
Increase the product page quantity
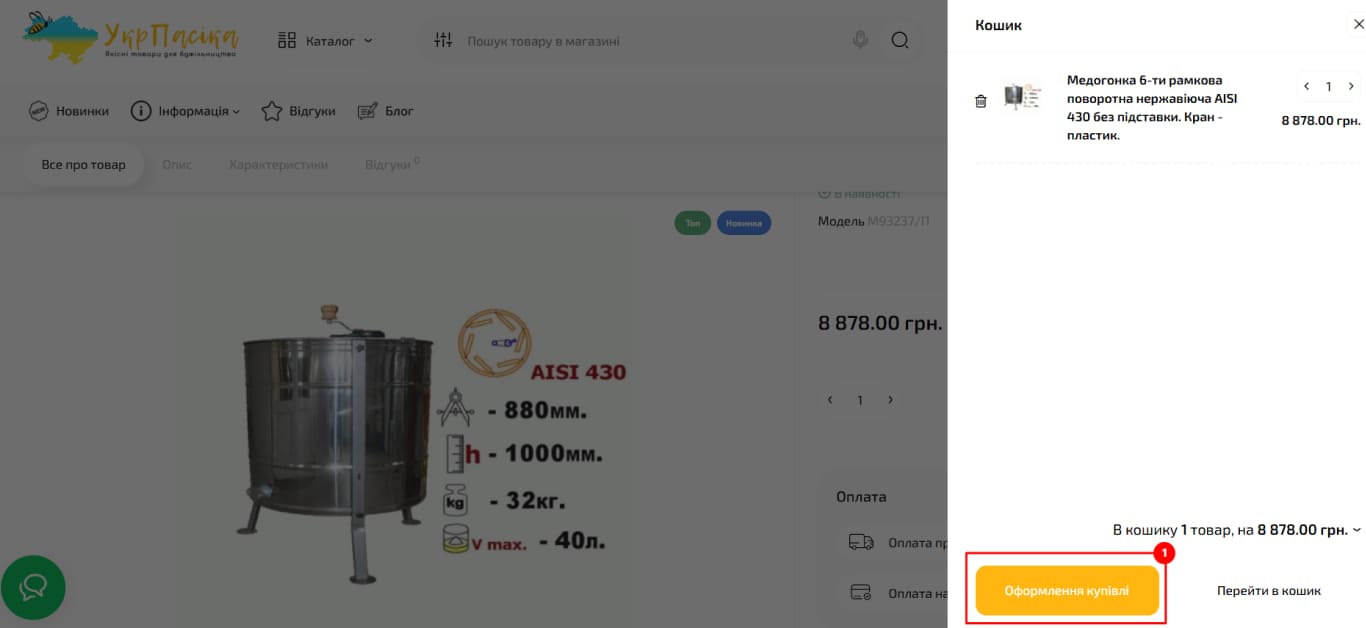point(890,400)
